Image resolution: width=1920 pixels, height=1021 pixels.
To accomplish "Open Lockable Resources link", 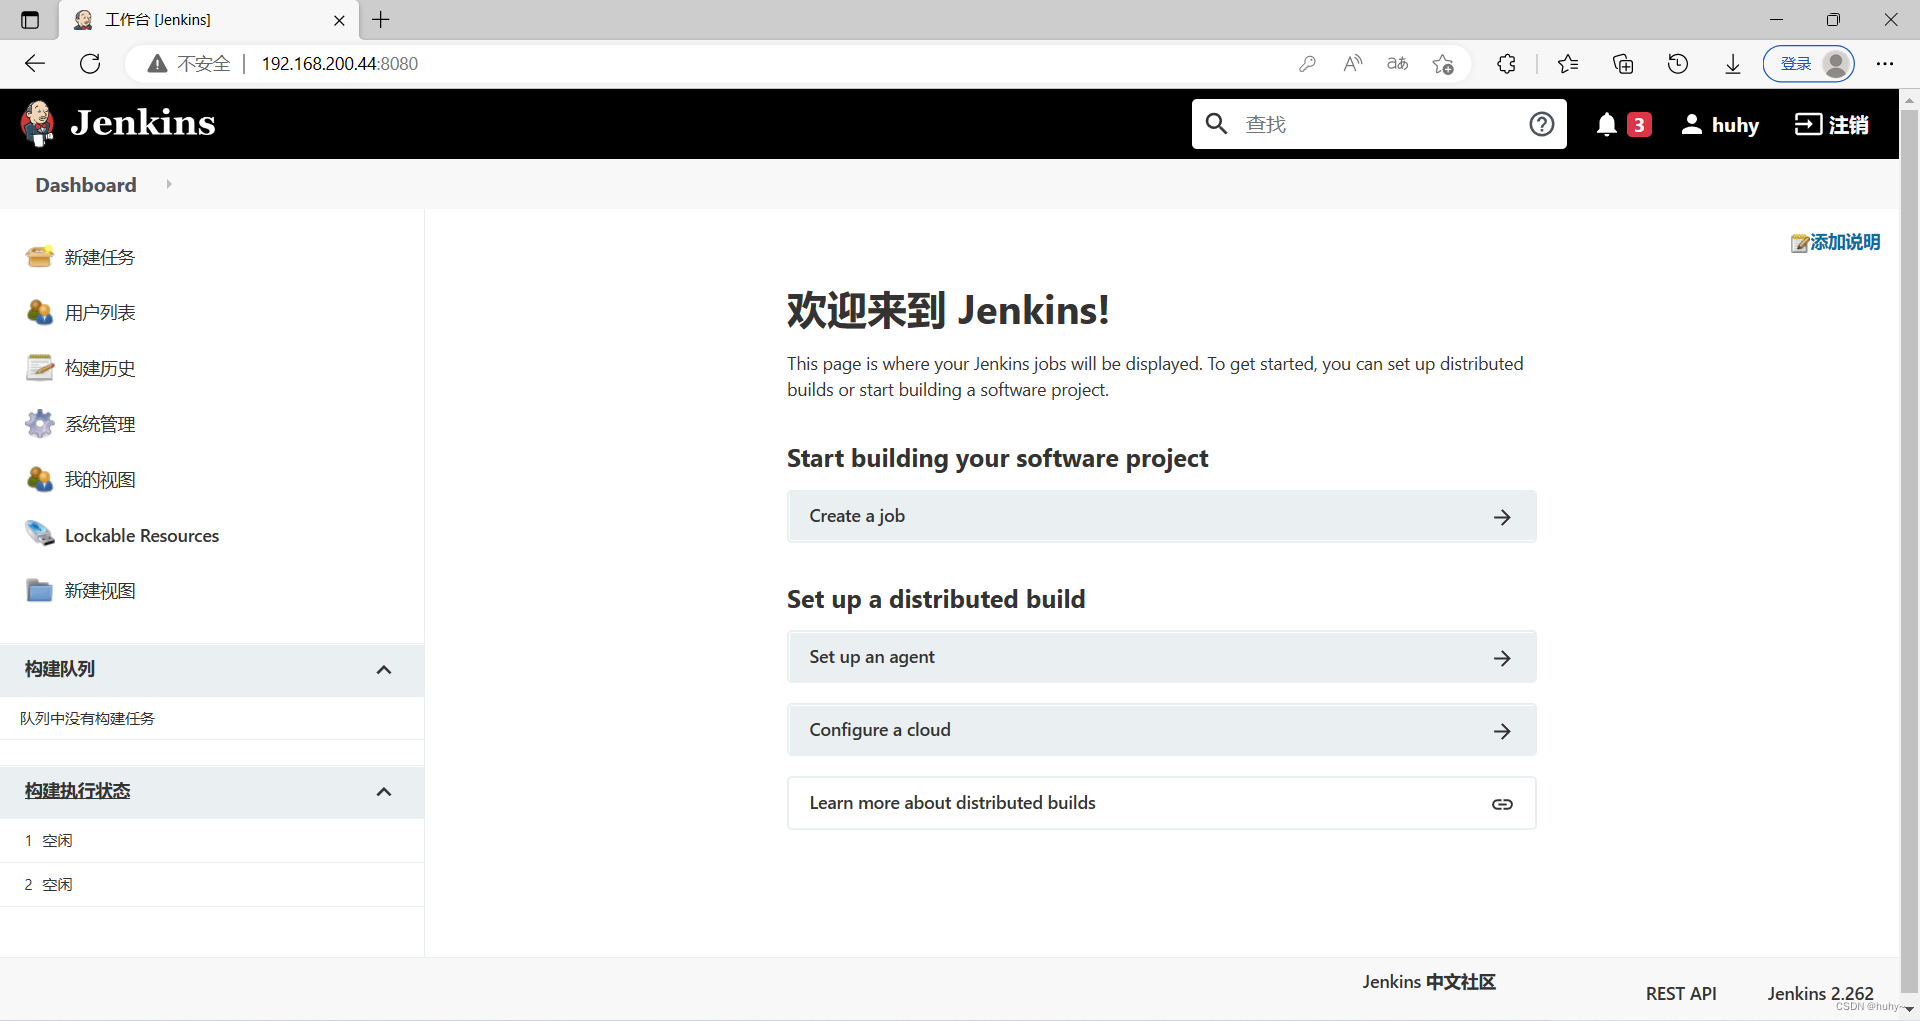I will coord(142,536).
